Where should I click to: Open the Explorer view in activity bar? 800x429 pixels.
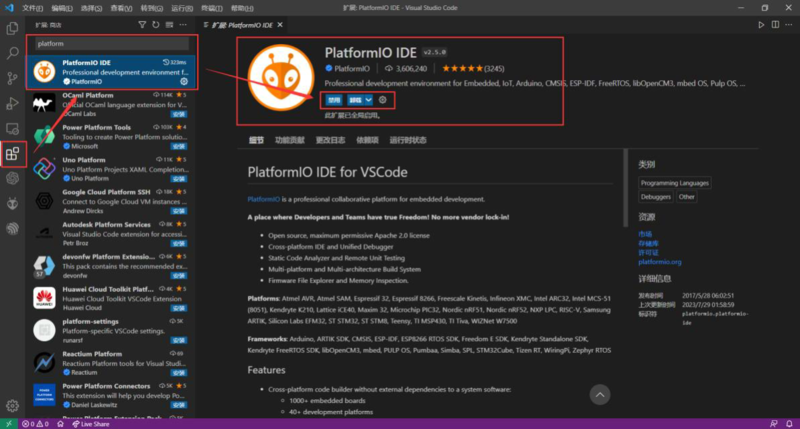[x=13, y=27]
